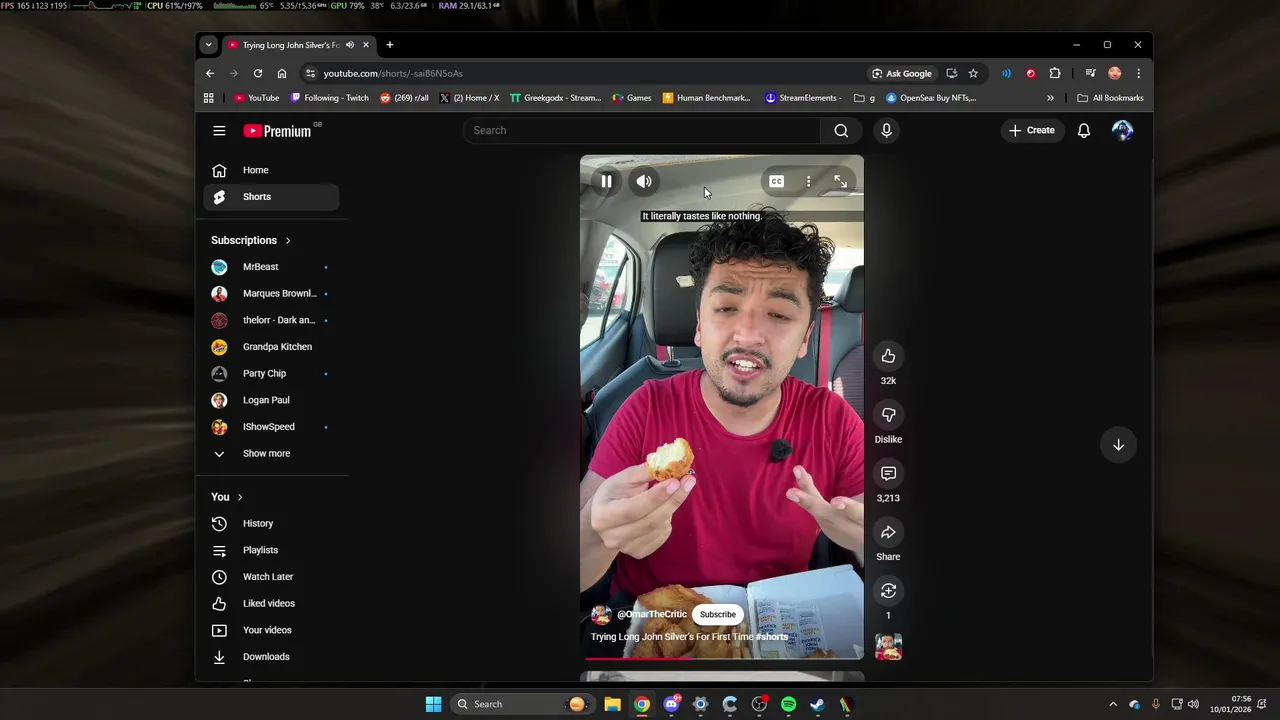Focus the YouTube search box
The height and width of the screenshot is (720, 1280).
pyautogui.click(x=641, y=130)
